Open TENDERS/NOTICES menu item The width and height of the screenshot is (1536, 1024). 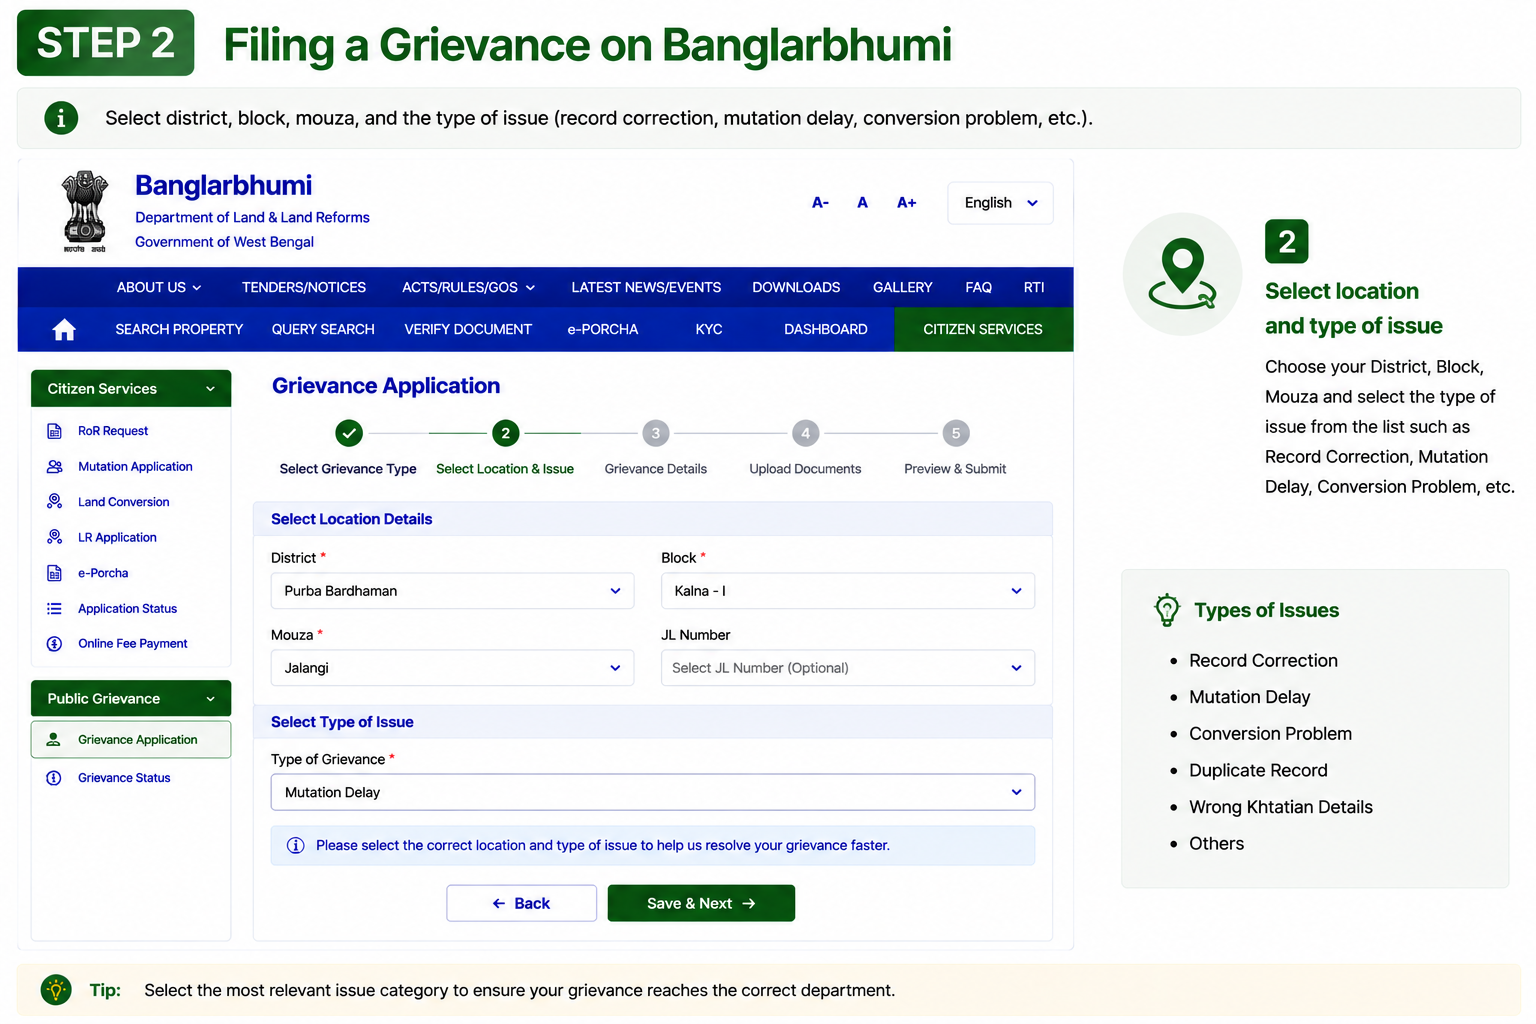click(x=304, y=287)
